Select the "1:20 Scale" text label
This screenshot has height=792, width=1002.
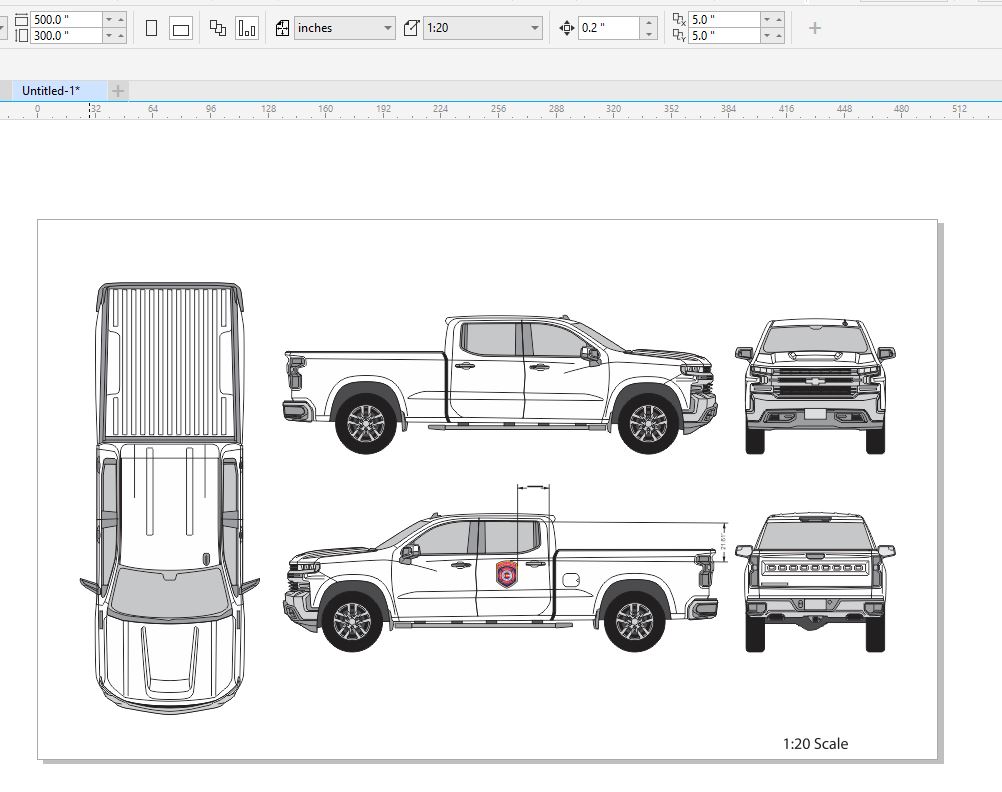point(815,743)
